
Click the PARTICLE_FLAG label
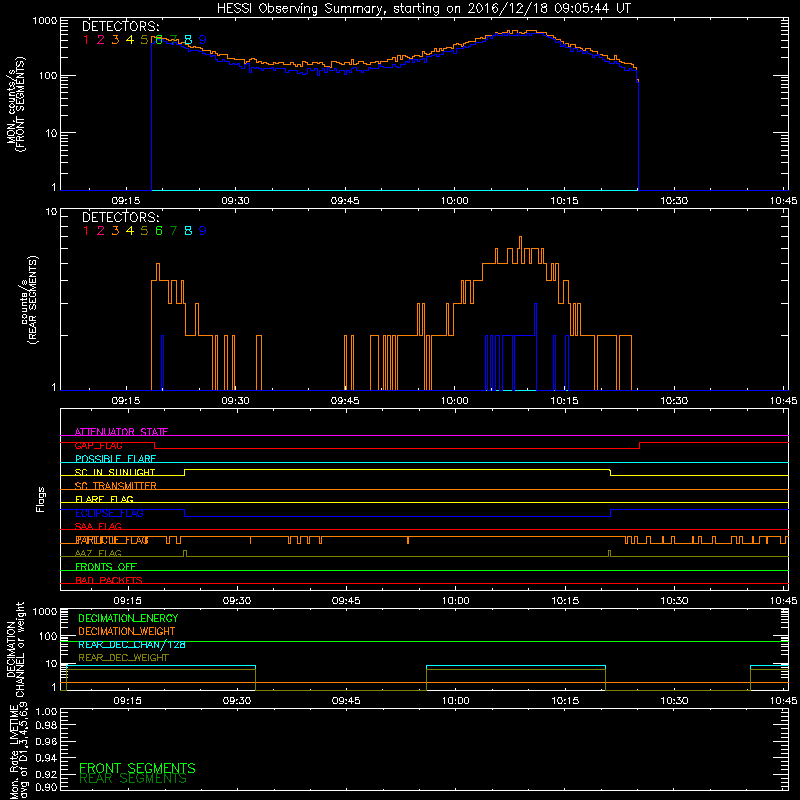112,540
